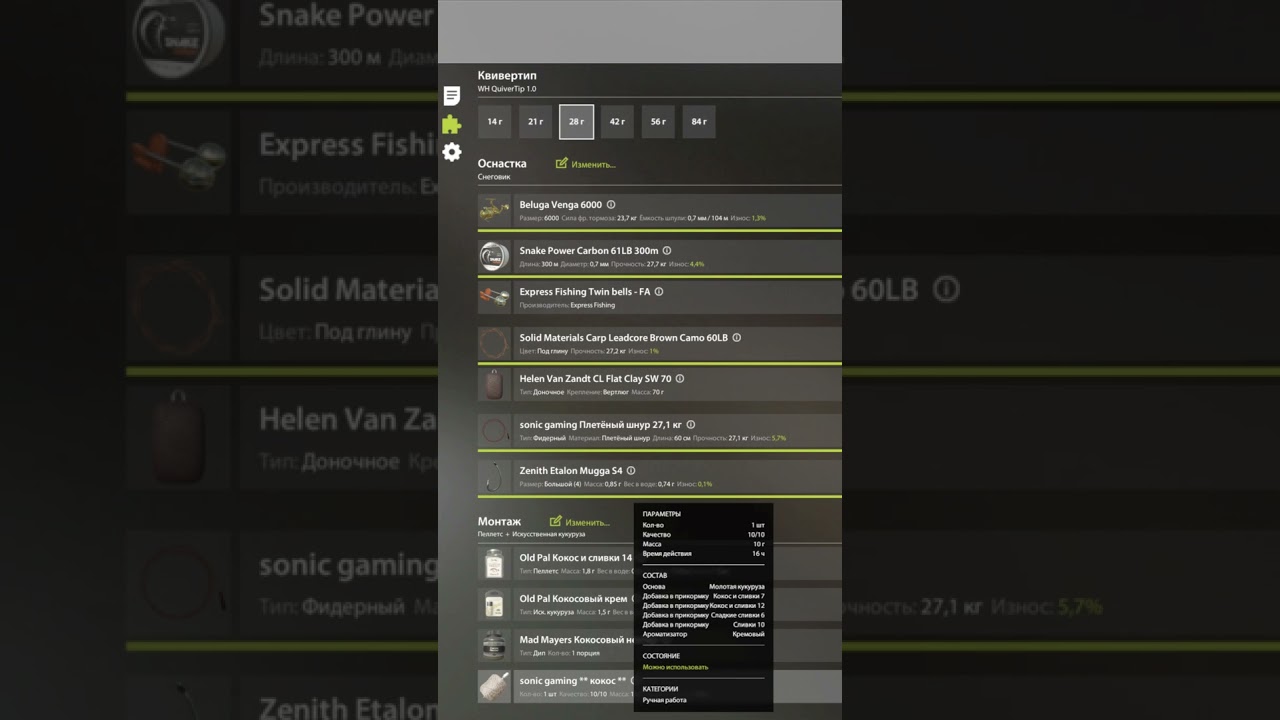Select the 28 г quiver tip

576,122
